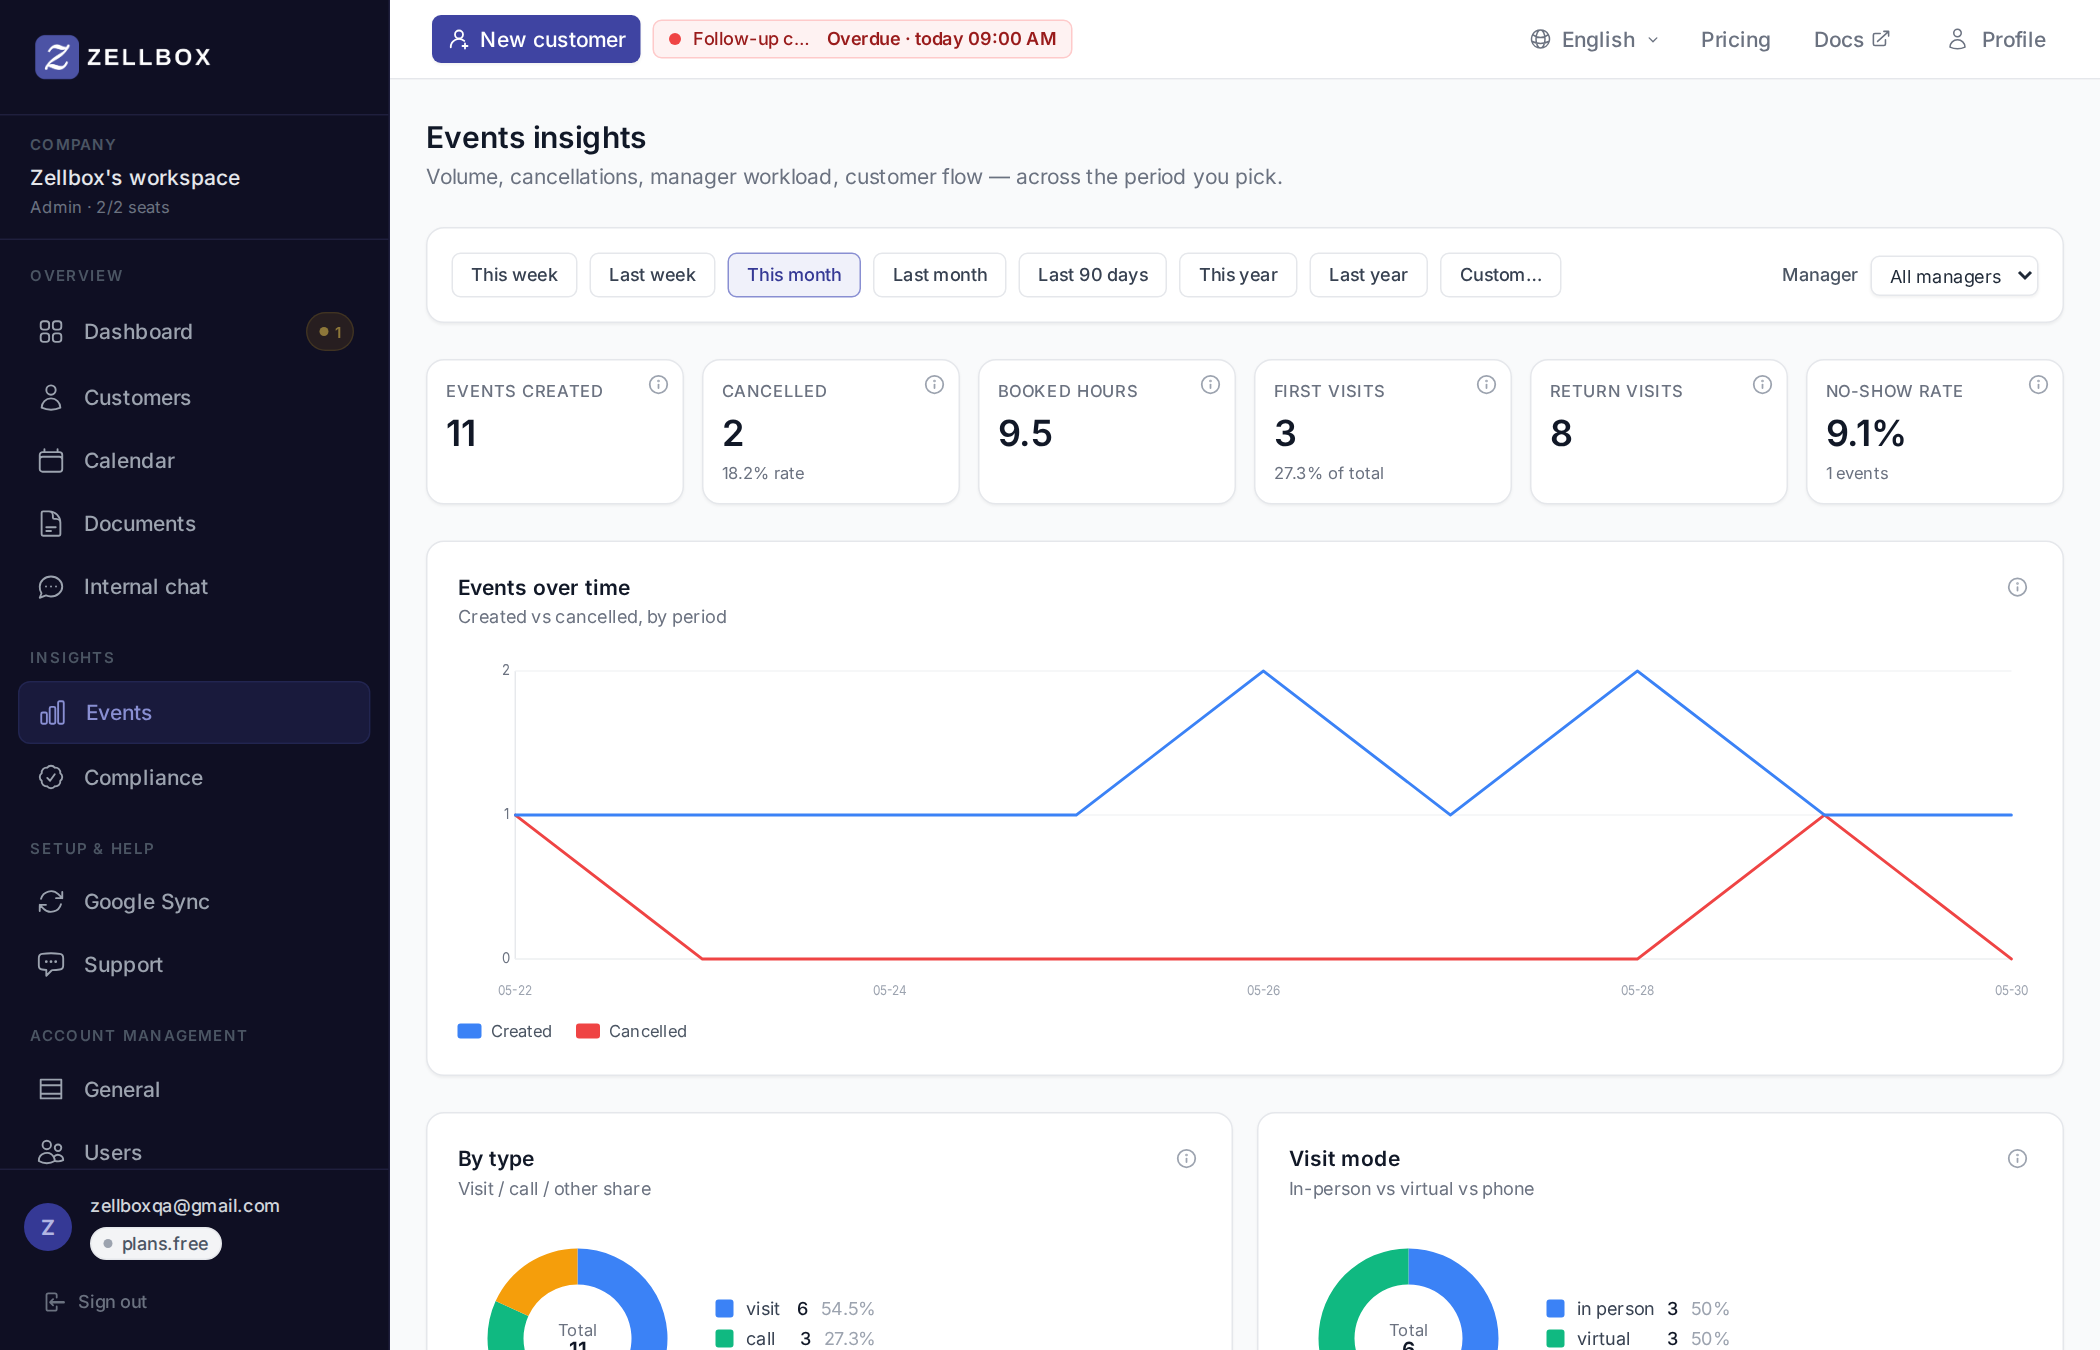Click the Zellbox's workspace company name
This screenshot has height=1350, width=2100.
pyautogui.click(x=135, y=178)
